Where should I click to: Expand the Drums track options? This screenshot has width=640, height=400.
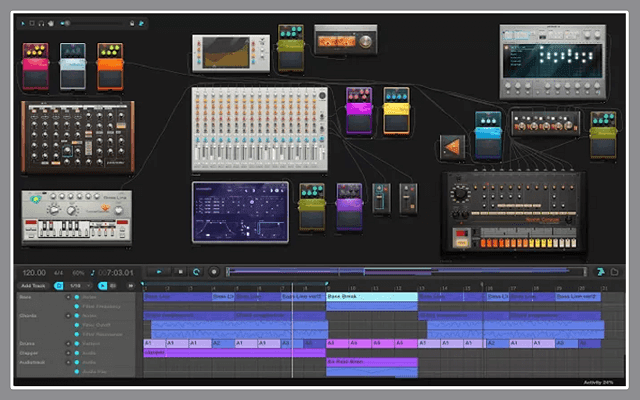[x=68, y=343]
